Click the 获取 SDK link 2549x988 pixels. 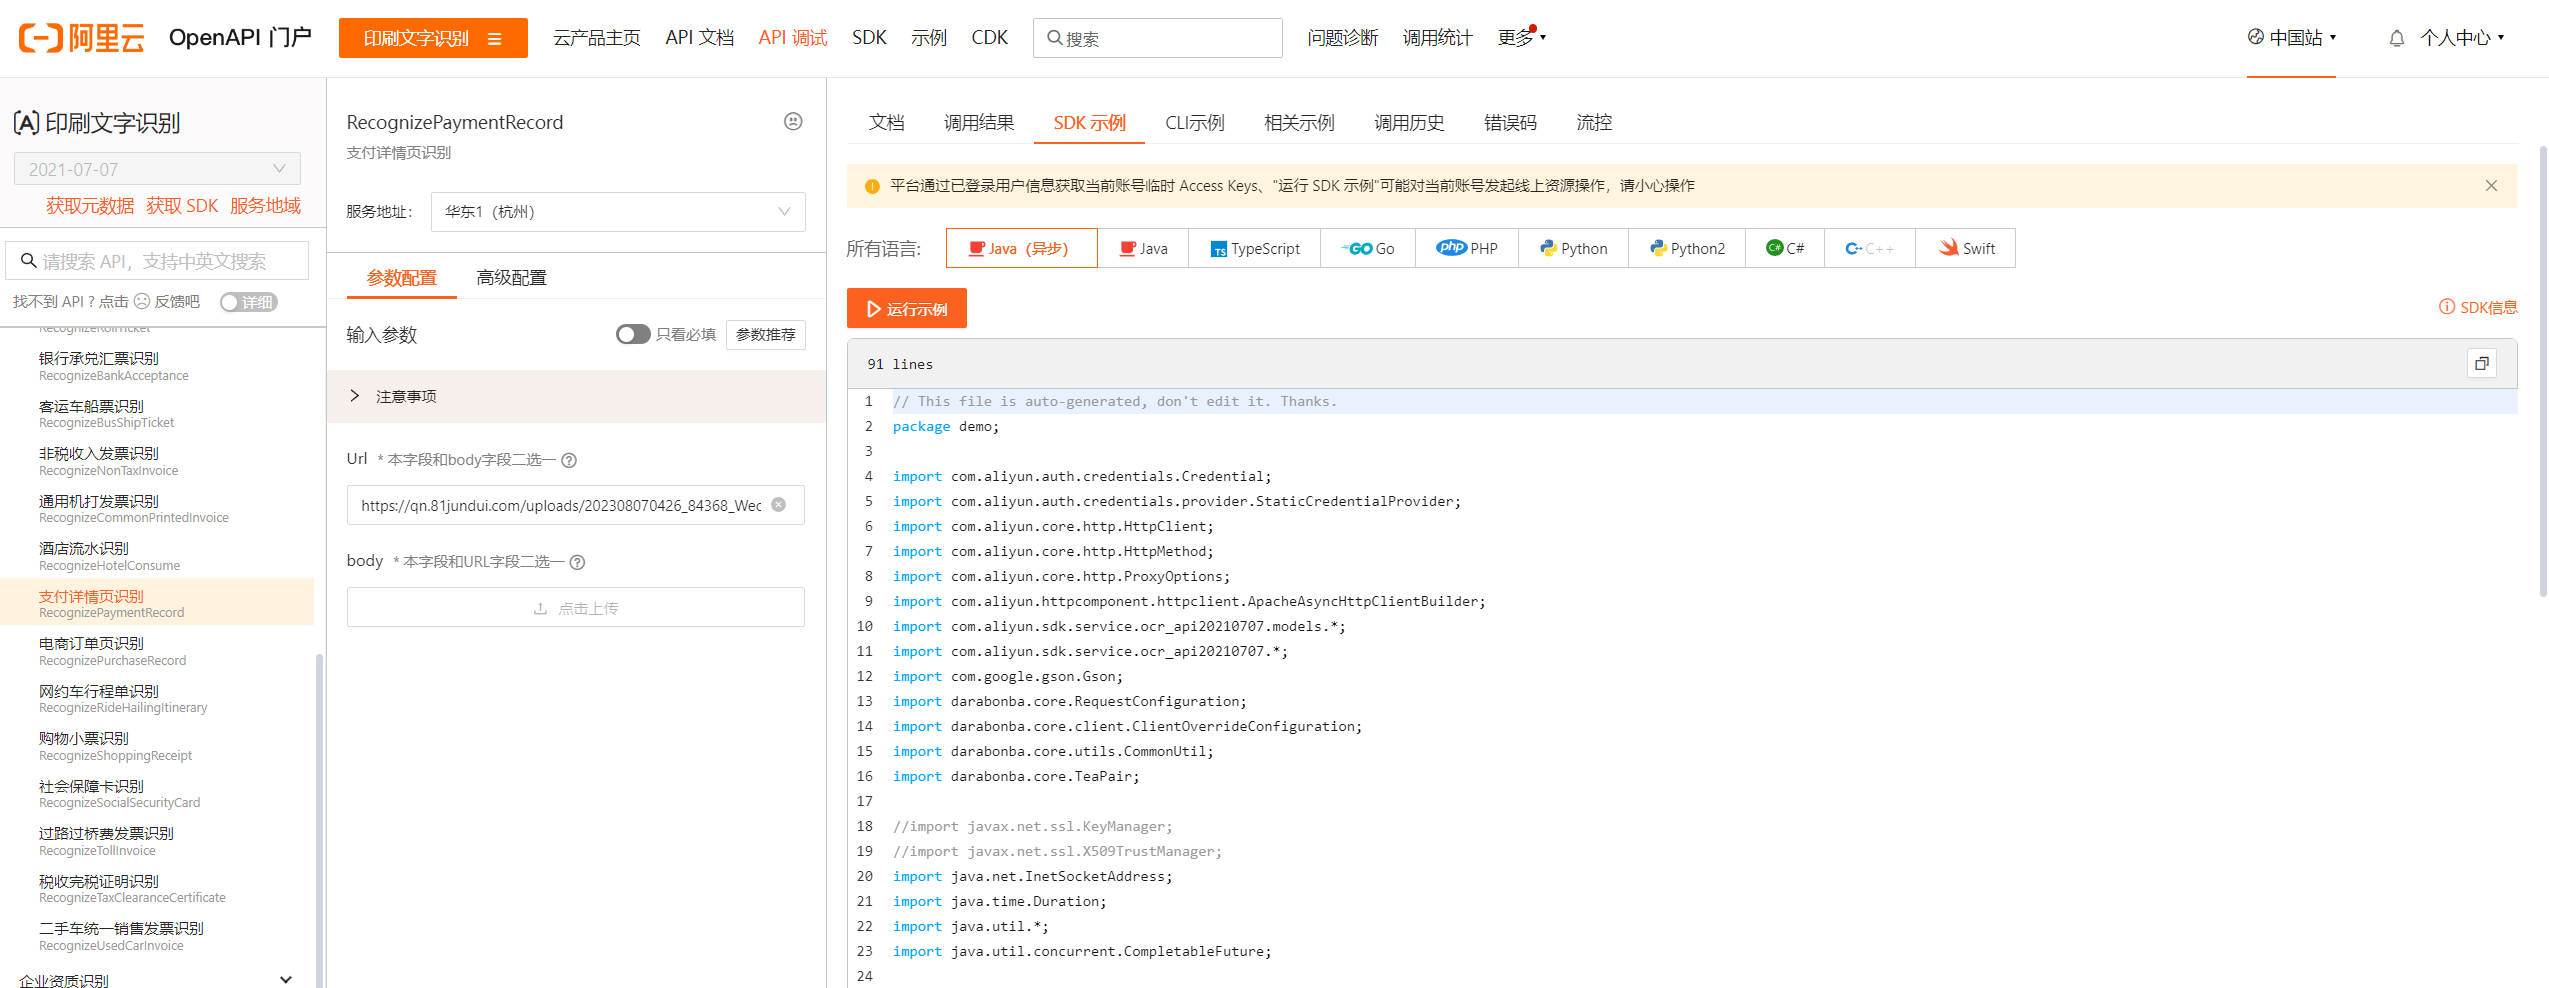(182, 205)
